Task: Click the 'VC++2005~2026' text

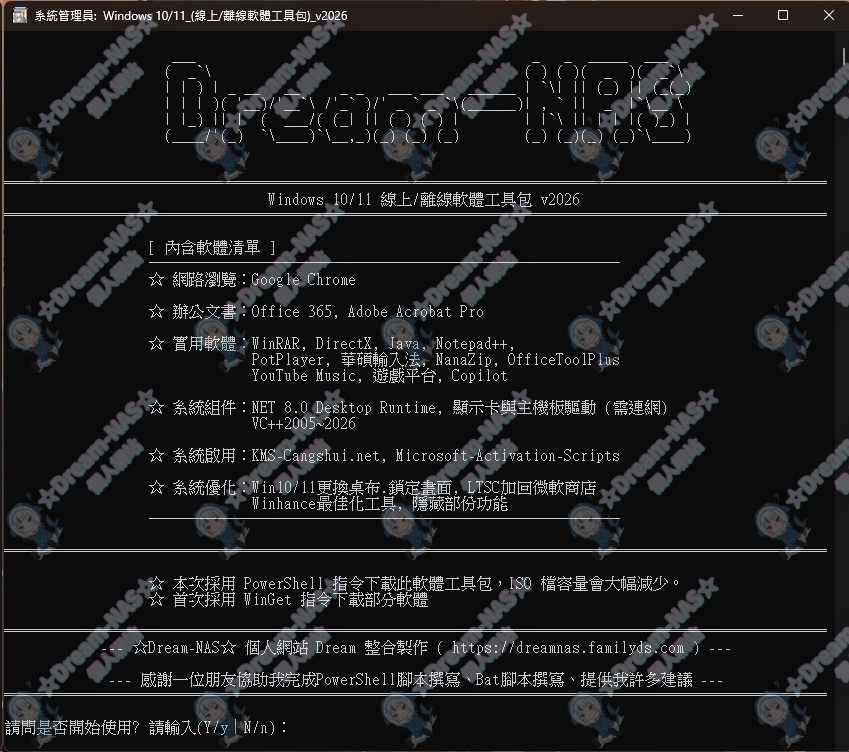Action: (303, 423)
